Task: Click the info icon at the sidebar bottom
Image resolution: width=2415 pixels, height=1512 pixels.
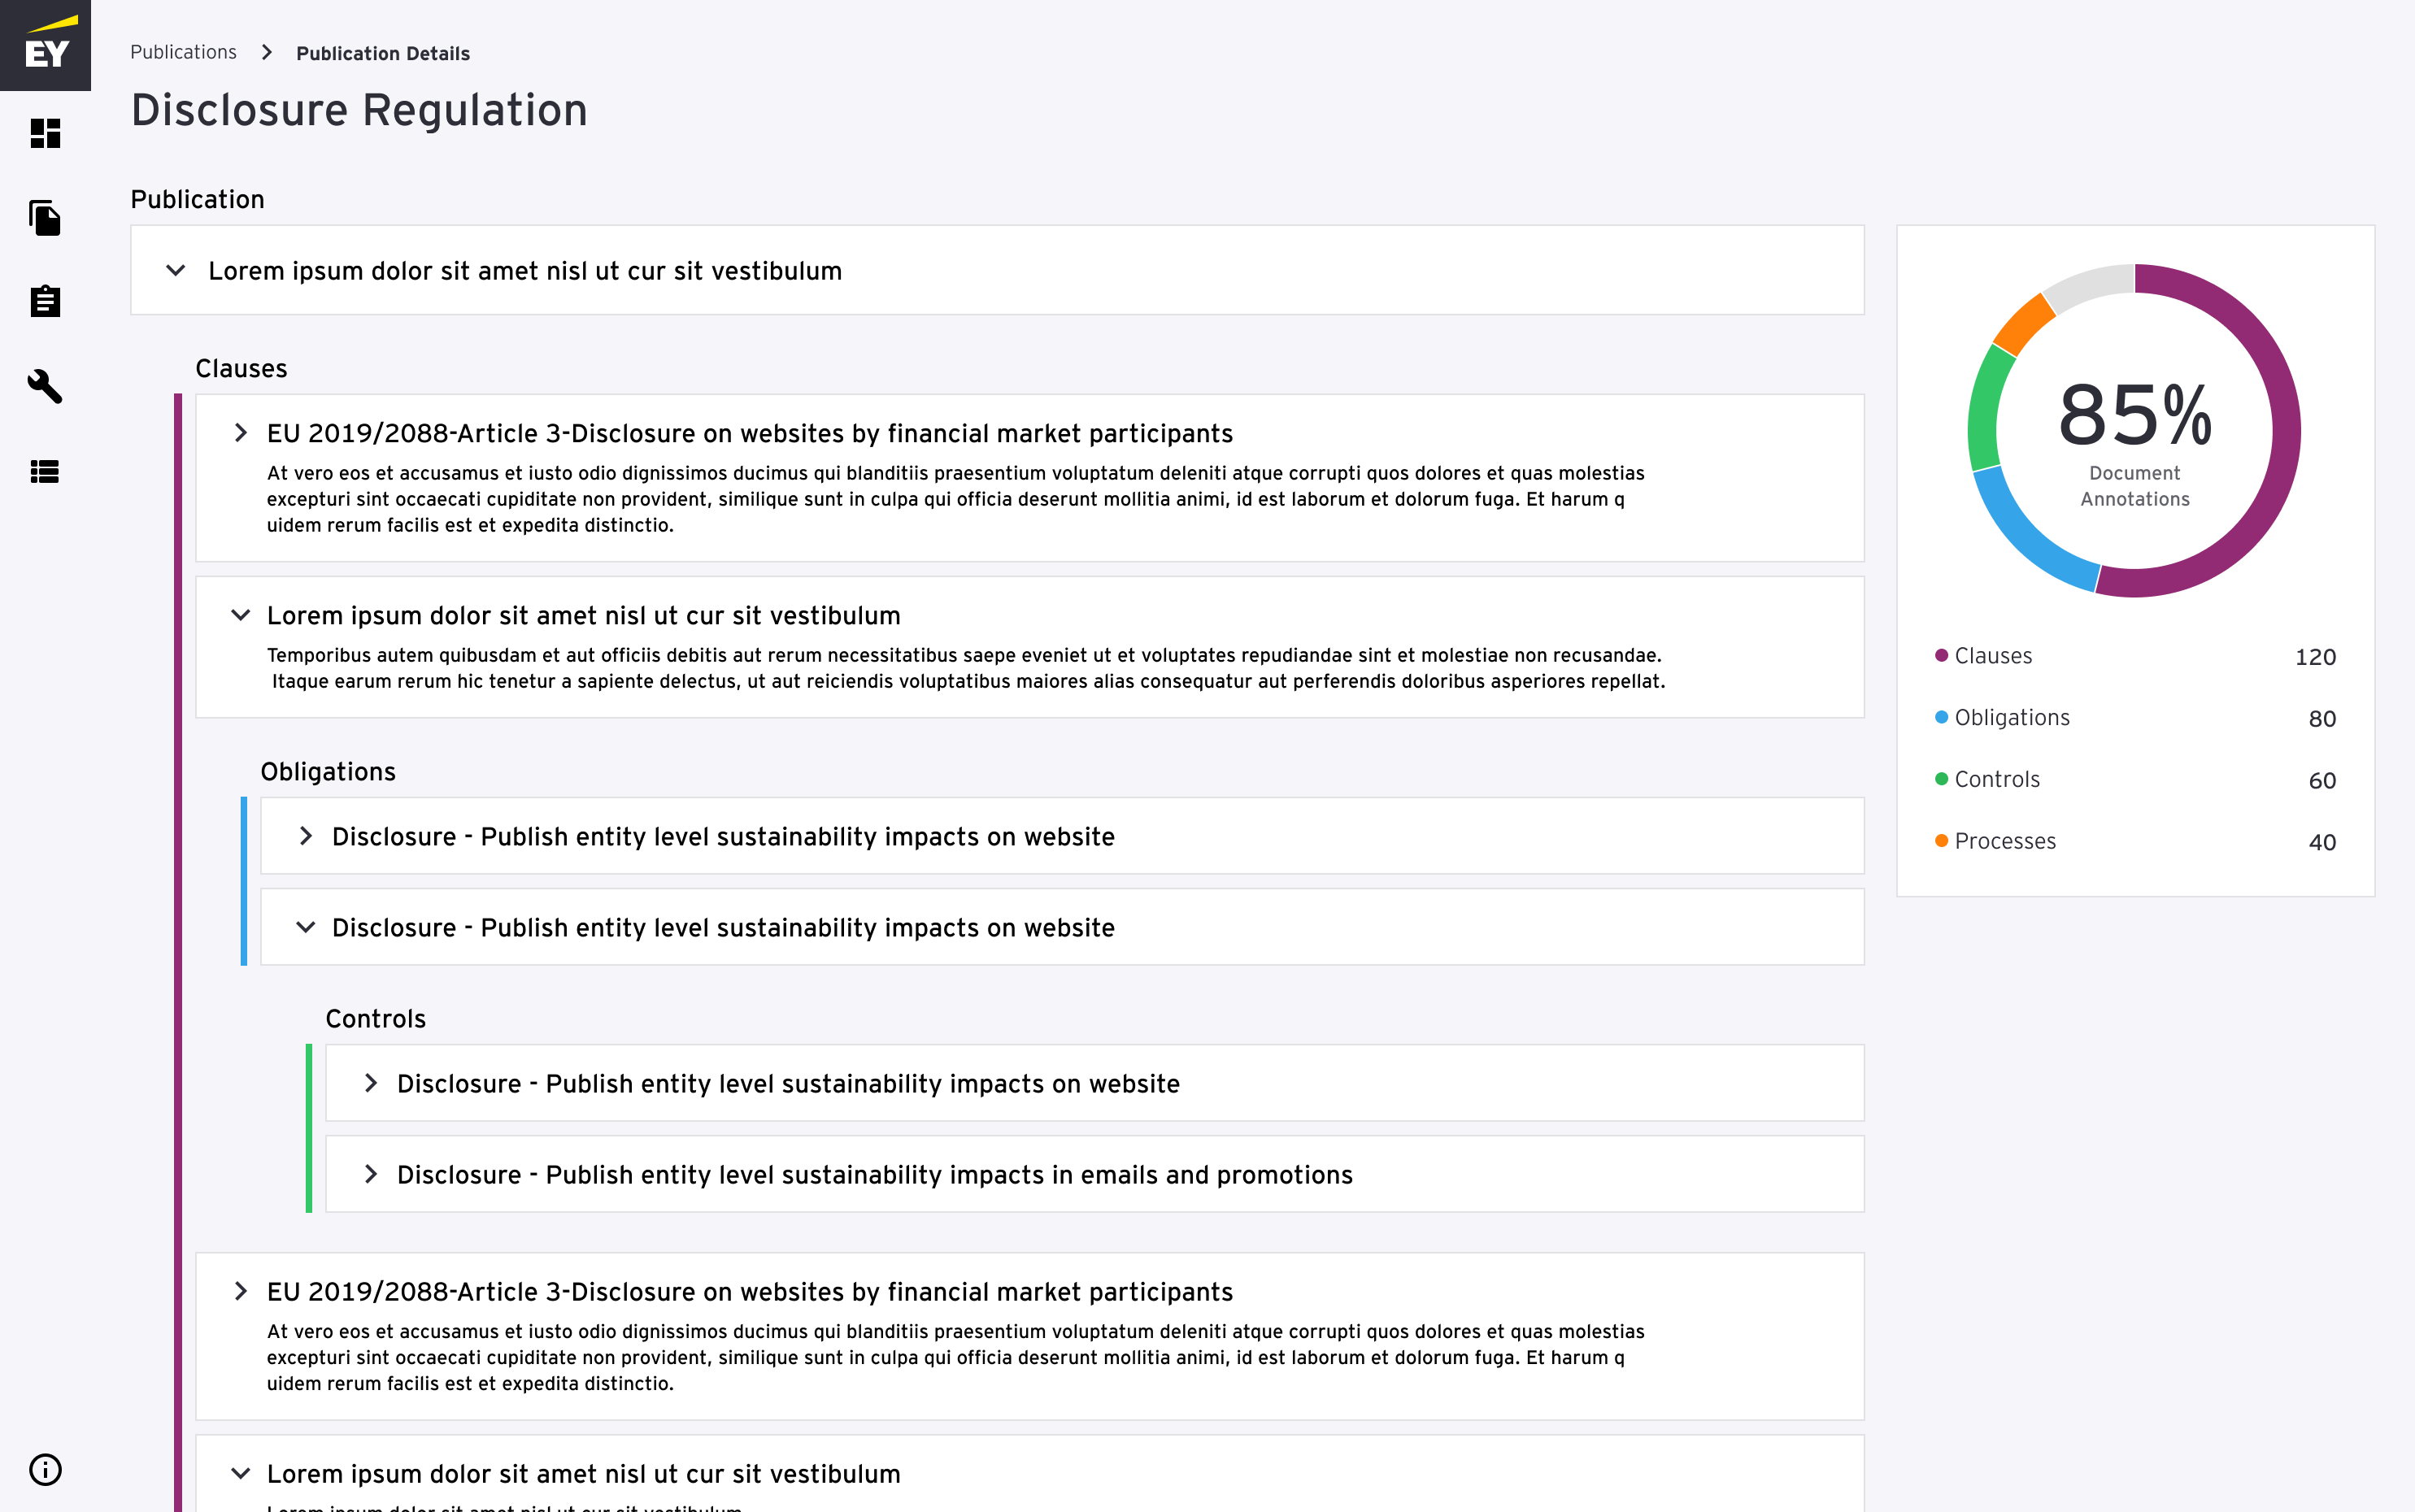Action: click(x=45, y=1469)
